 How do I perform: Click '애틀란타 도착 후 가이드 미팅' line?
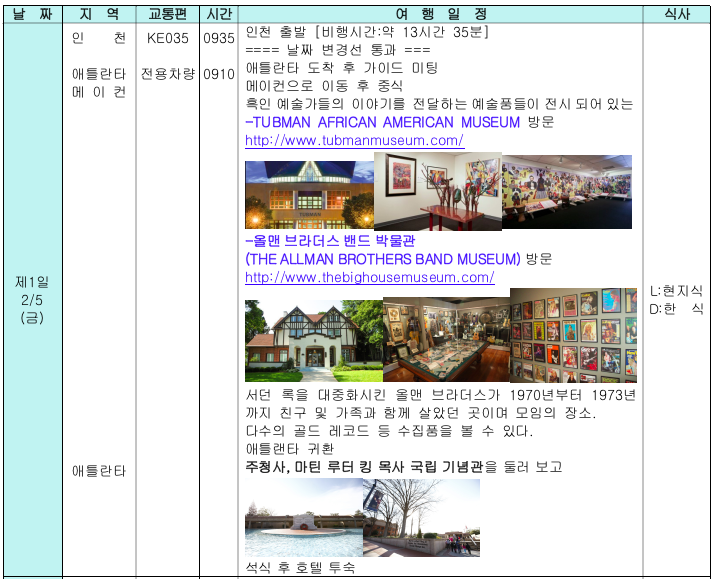pyautogui.click(x=342, y=68)
